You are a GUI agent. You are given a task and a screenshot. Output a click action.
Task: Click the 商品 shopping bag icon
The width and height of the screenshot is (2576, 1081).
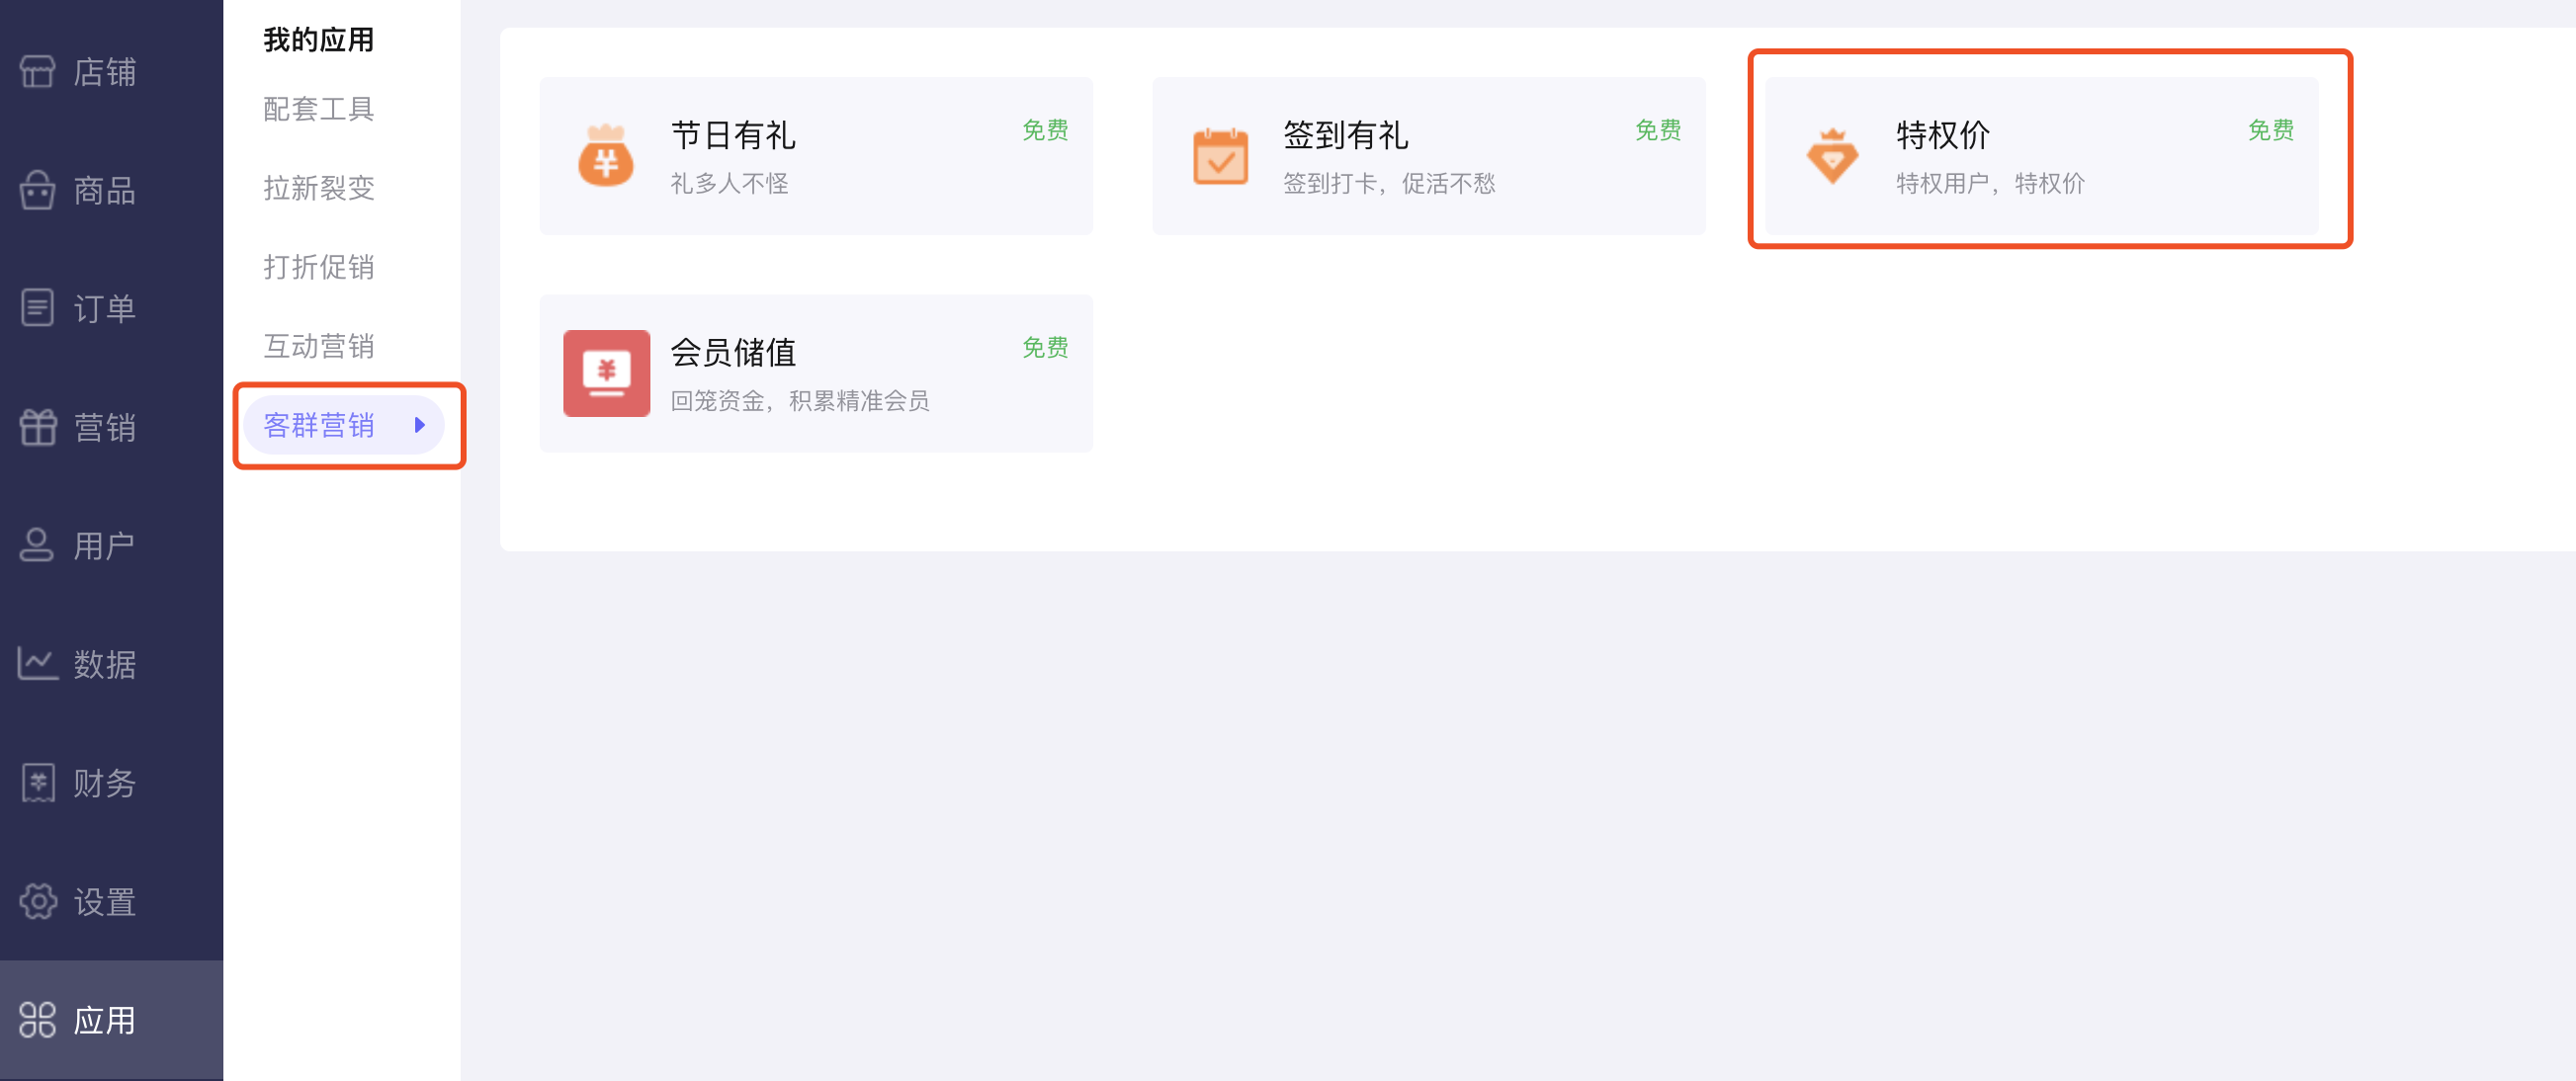click(x=37, y=190)
